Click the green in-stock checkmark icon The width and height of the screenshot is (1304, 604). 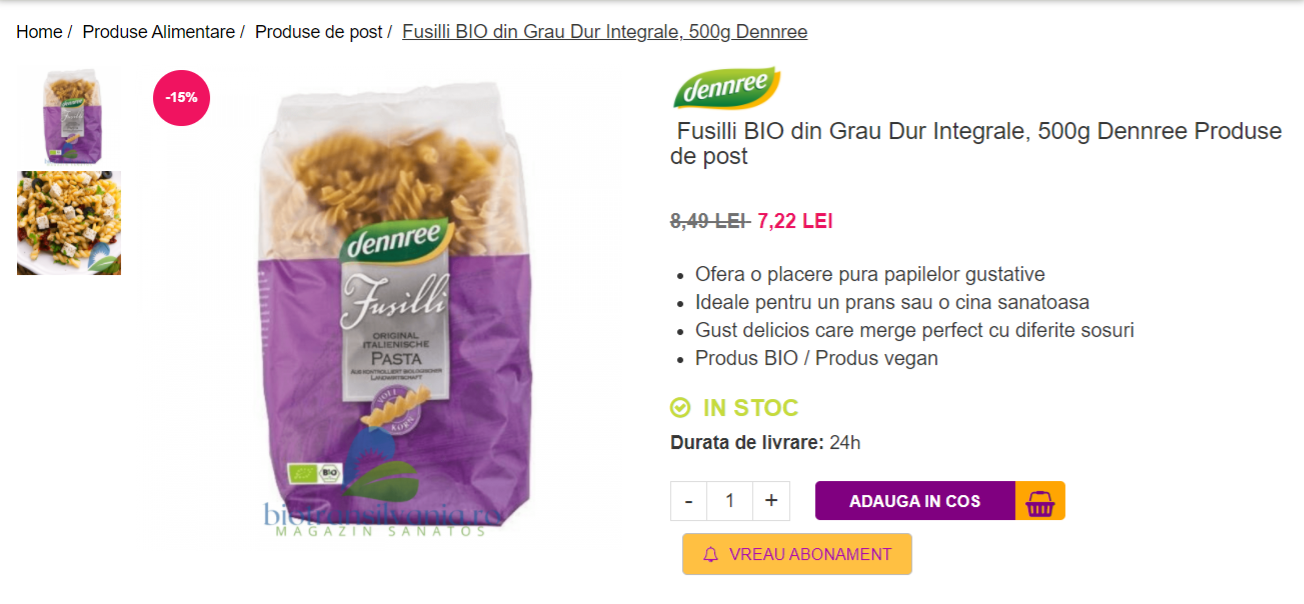tap(680, 408)
